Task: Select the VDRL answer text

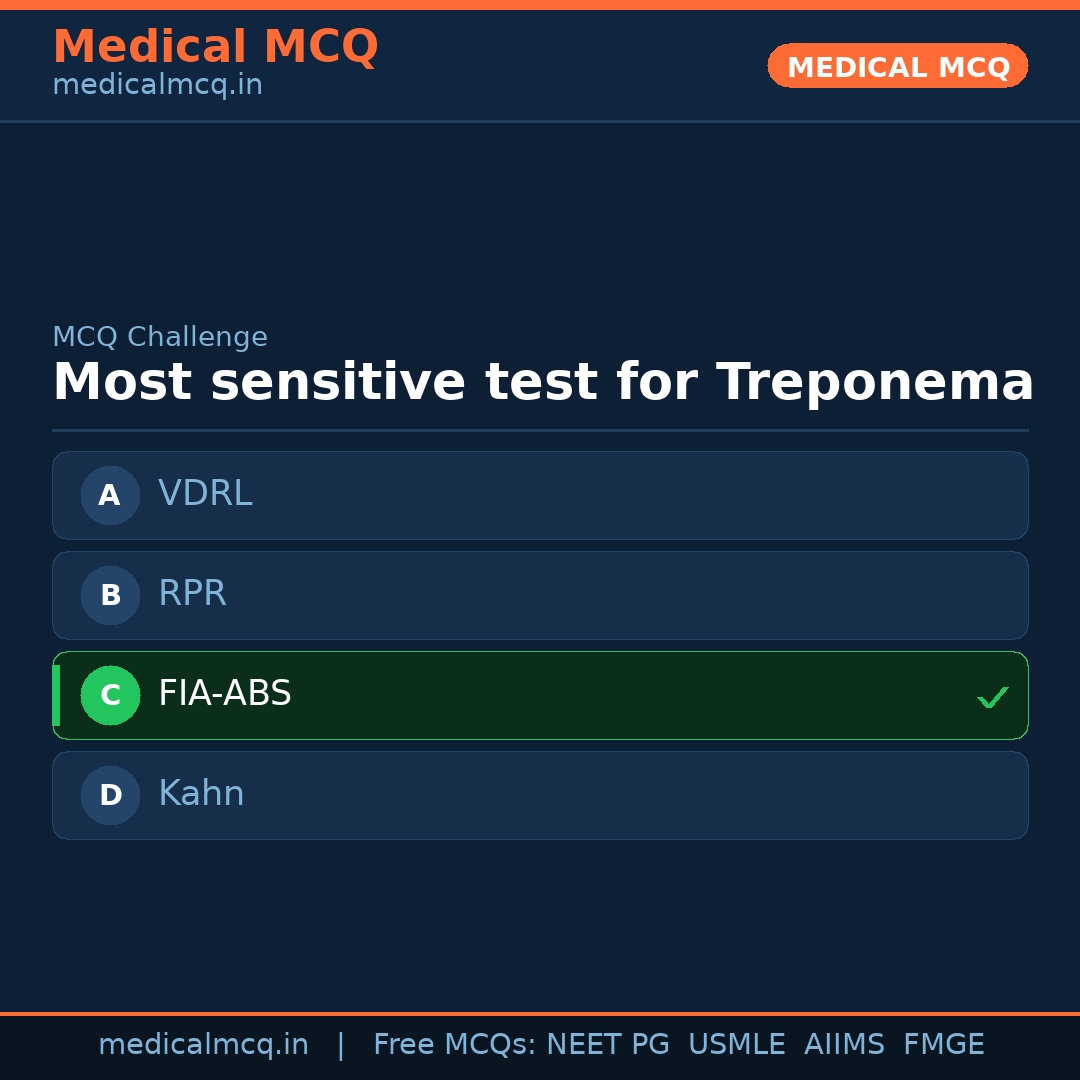Action: coord(205,494)
